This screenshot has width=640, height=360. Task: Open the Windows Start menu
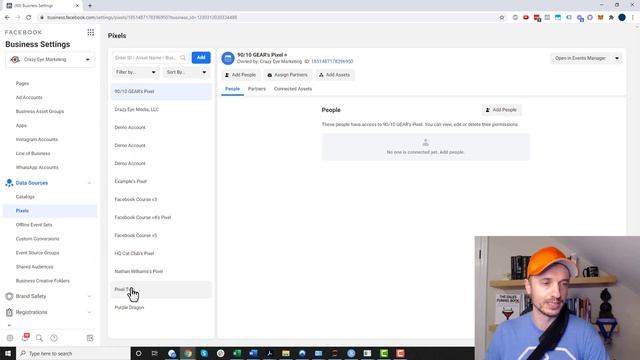point(8,353)
